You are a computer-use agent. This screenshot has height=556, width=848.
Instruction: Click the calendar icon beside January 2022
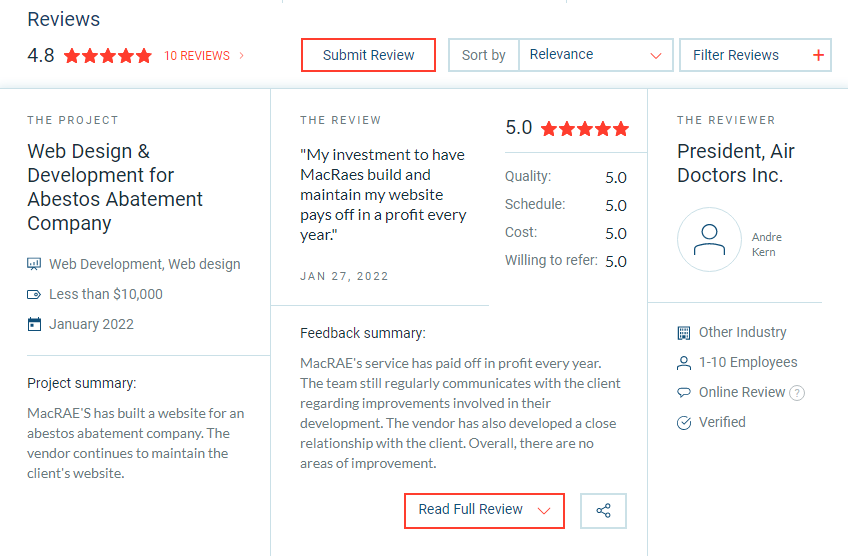coord(34,324)
